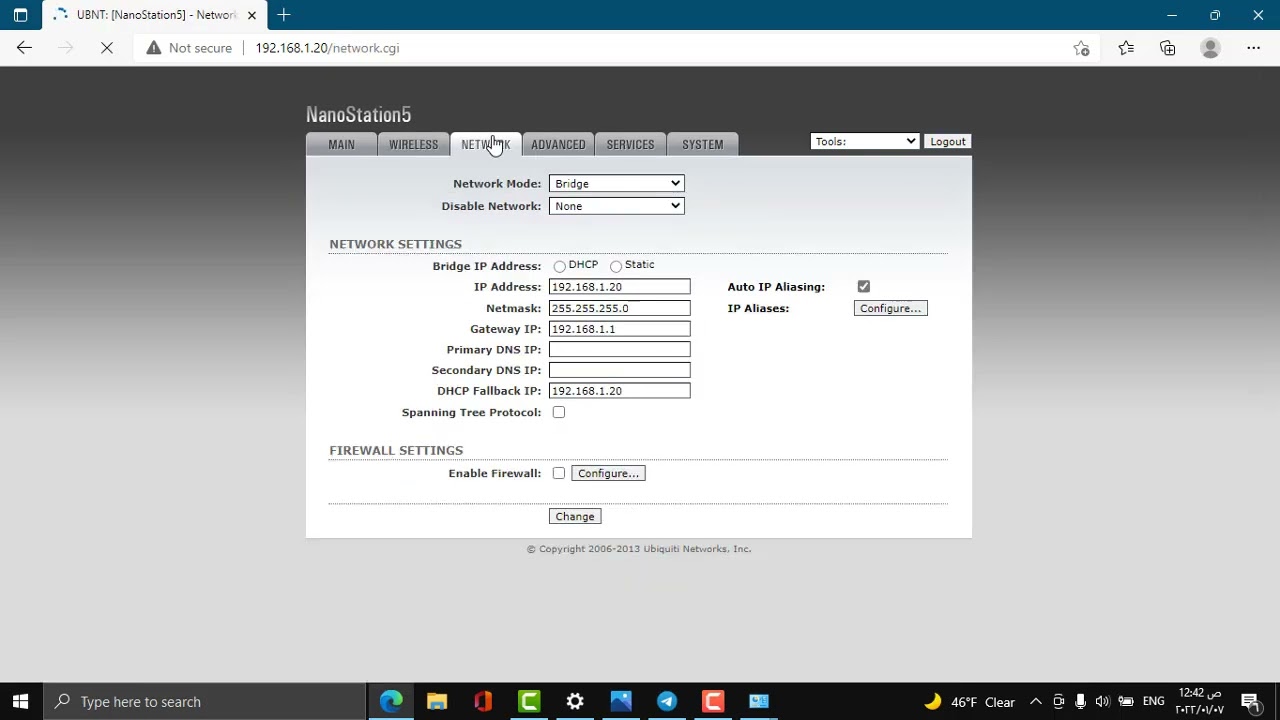The width and height of the screenshot is (1280, 720).
Task: Close the UBNT NanoStation5 browser tab
Action: coord(252,15)
